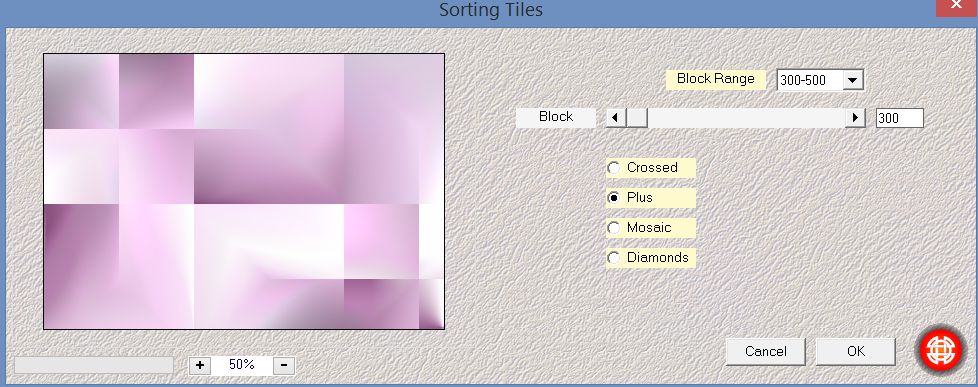Click the Block slider right arrow
978x387 pixels.
(x=855, y=117)
